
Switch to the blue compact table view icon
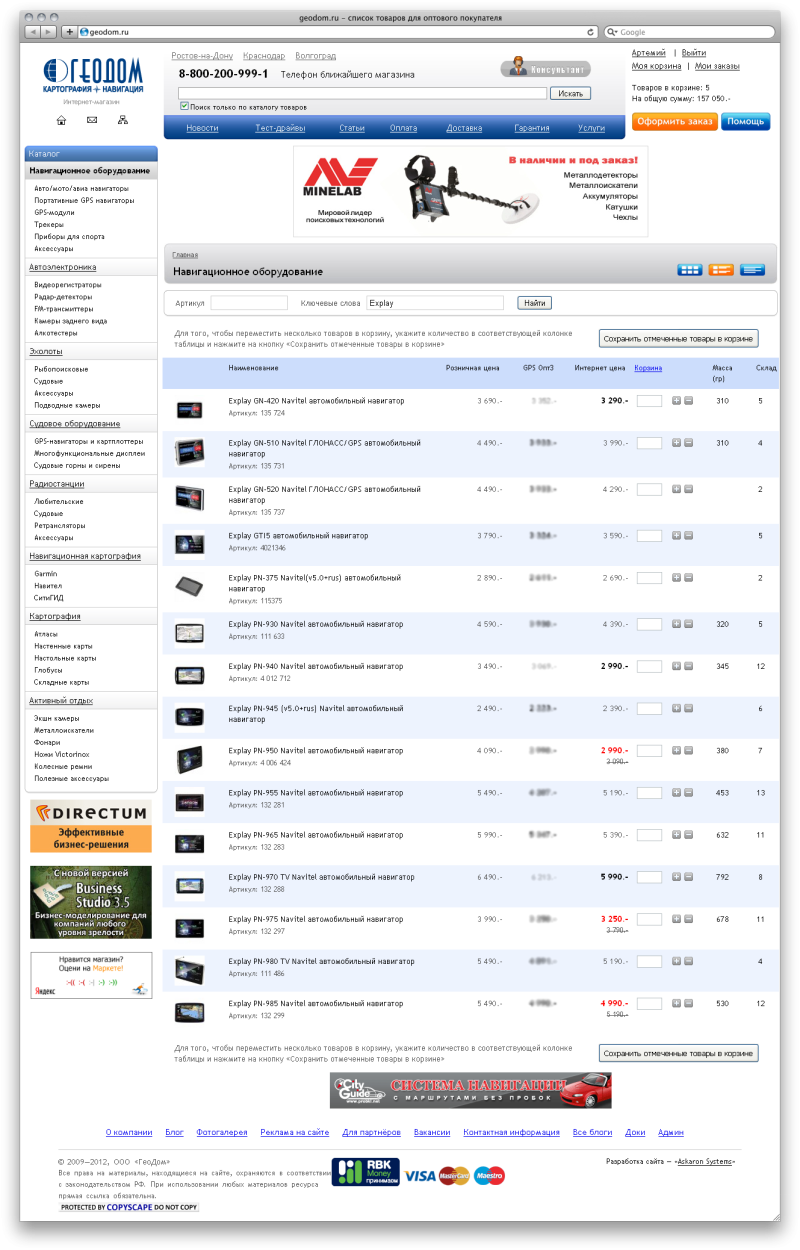point(752,270)
